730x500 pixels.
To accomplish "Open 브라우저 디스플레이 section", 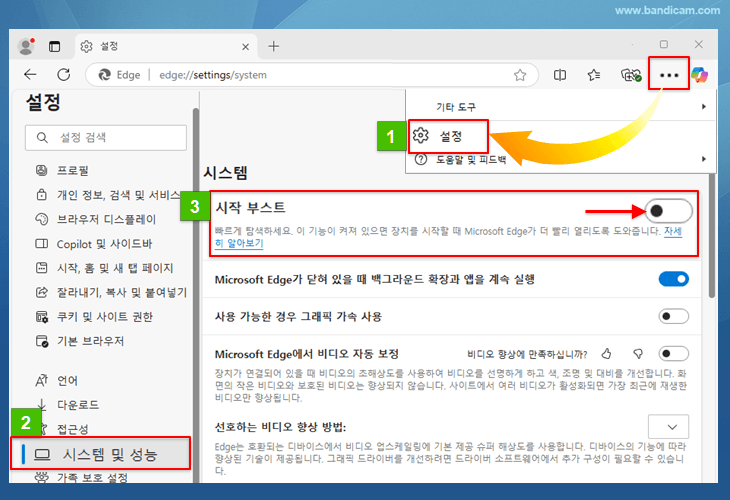I will 95,219.
